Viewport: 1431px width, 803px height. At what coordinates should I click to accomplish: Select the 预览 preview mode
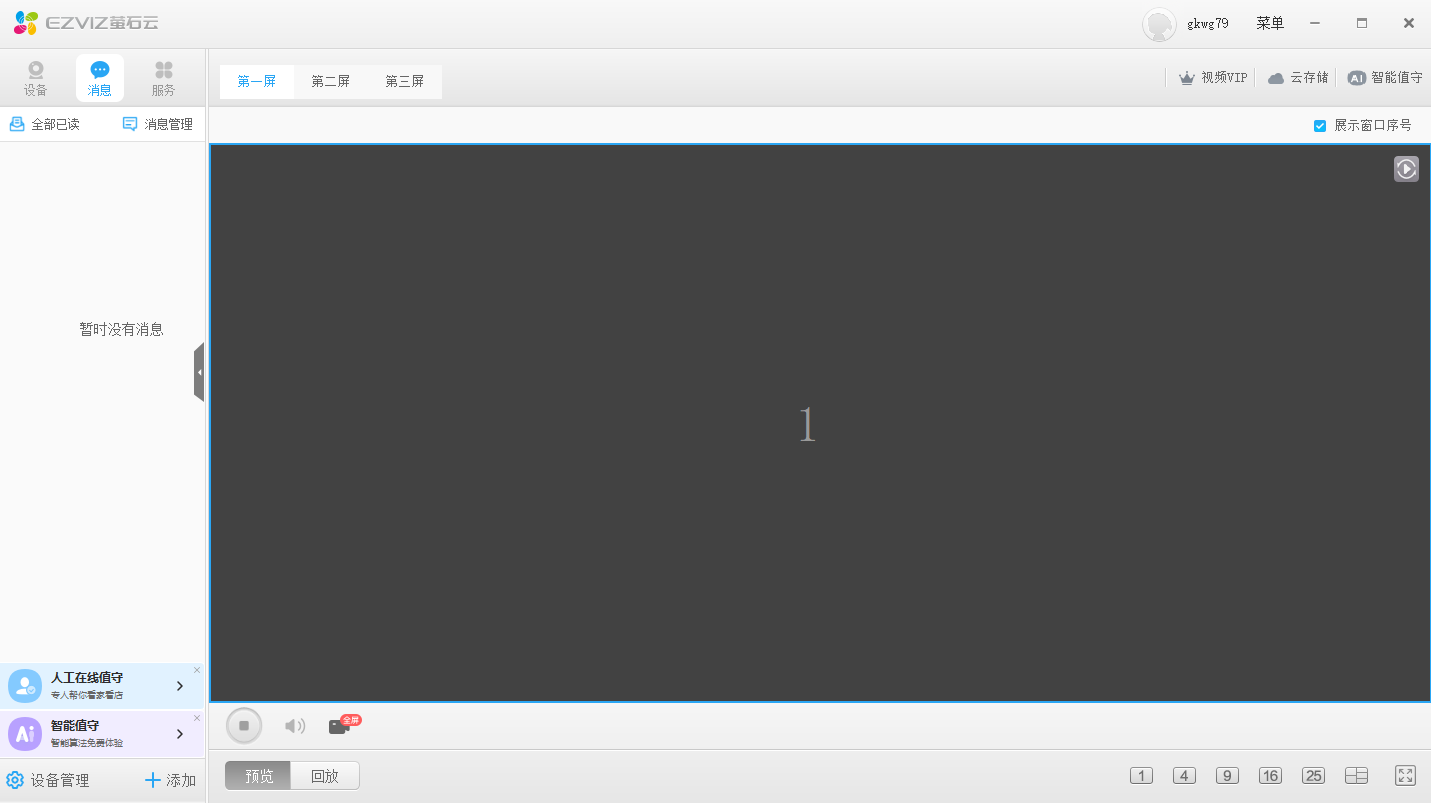pyautogui.click(x=258, y=776)
